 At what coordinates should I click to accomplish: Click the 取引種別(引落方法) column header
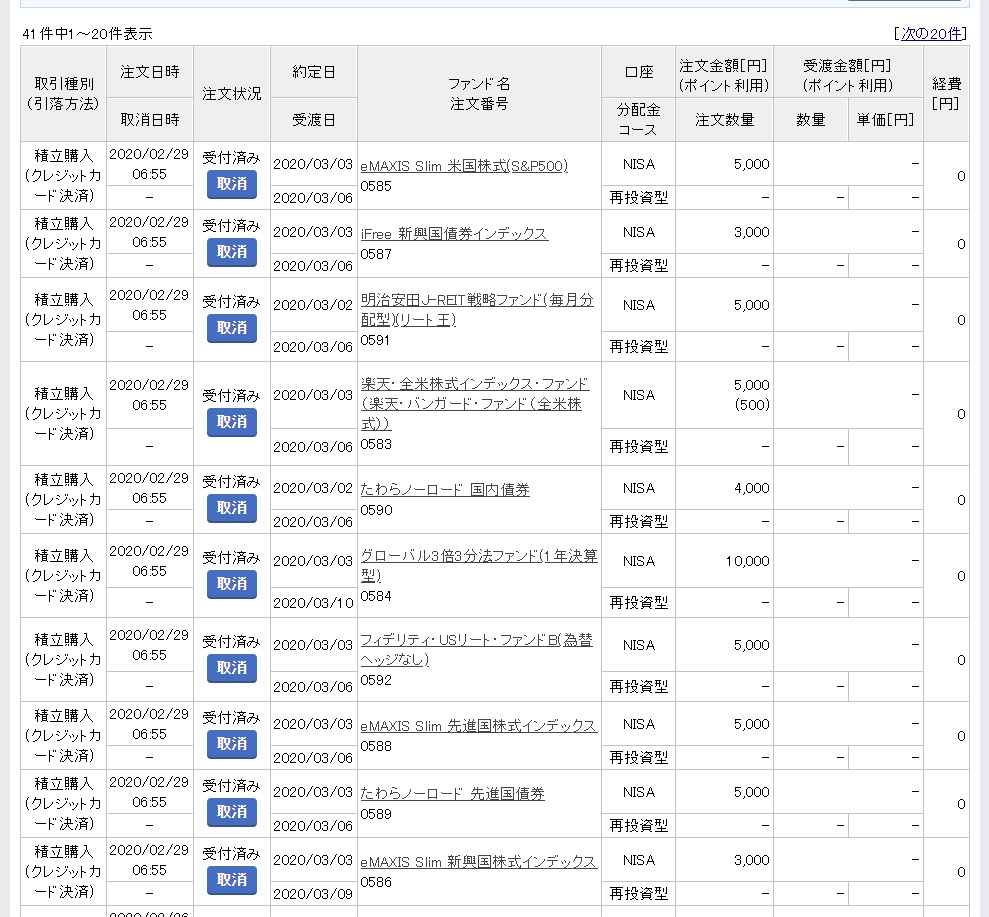coord(63,93)
